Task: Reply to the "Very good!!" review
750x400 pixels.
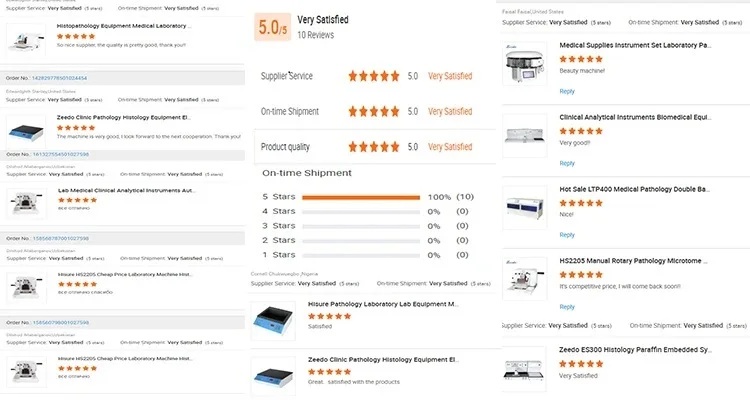Action: (567, 163)
